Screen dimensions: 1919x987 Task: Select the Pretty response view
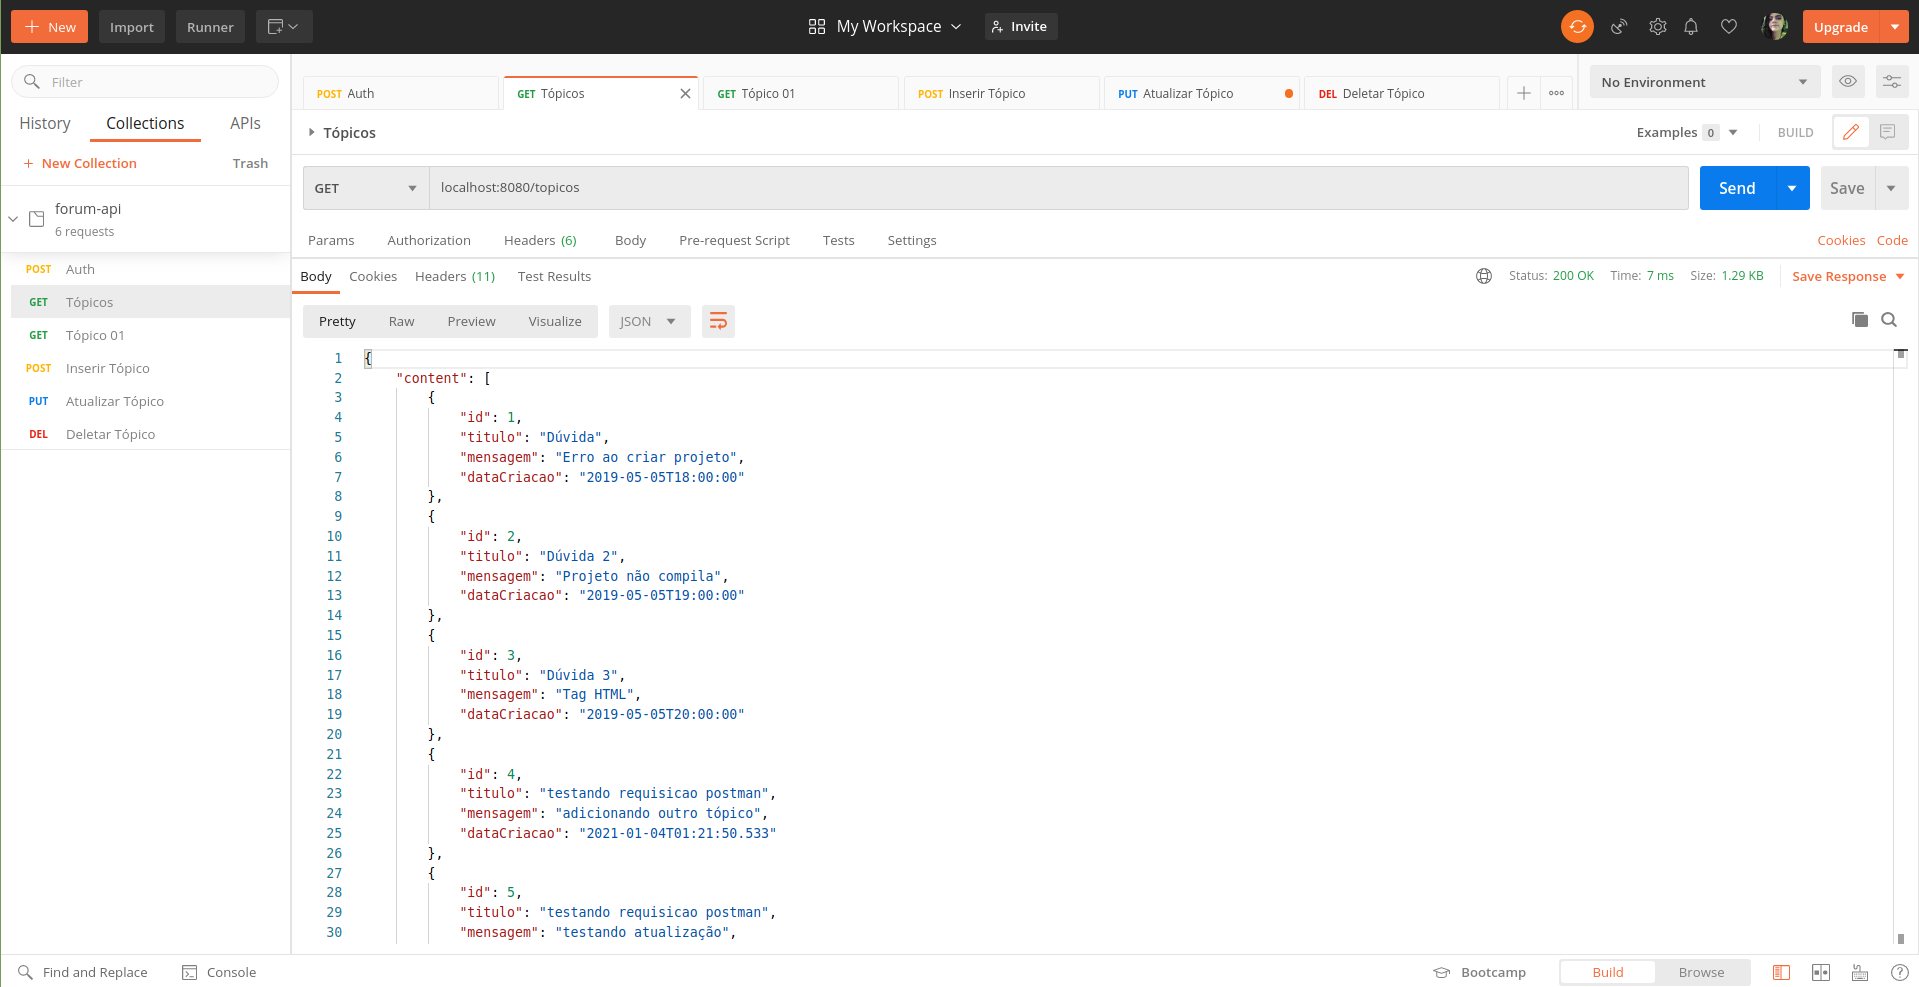pyautogui.click(x=337, y=321)
